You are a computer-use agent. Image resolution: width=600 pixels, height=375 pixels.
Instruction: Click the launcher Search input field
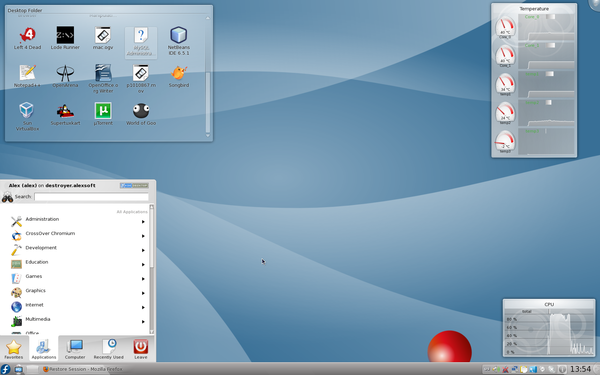pyautogui.click(x=91, y=197)
